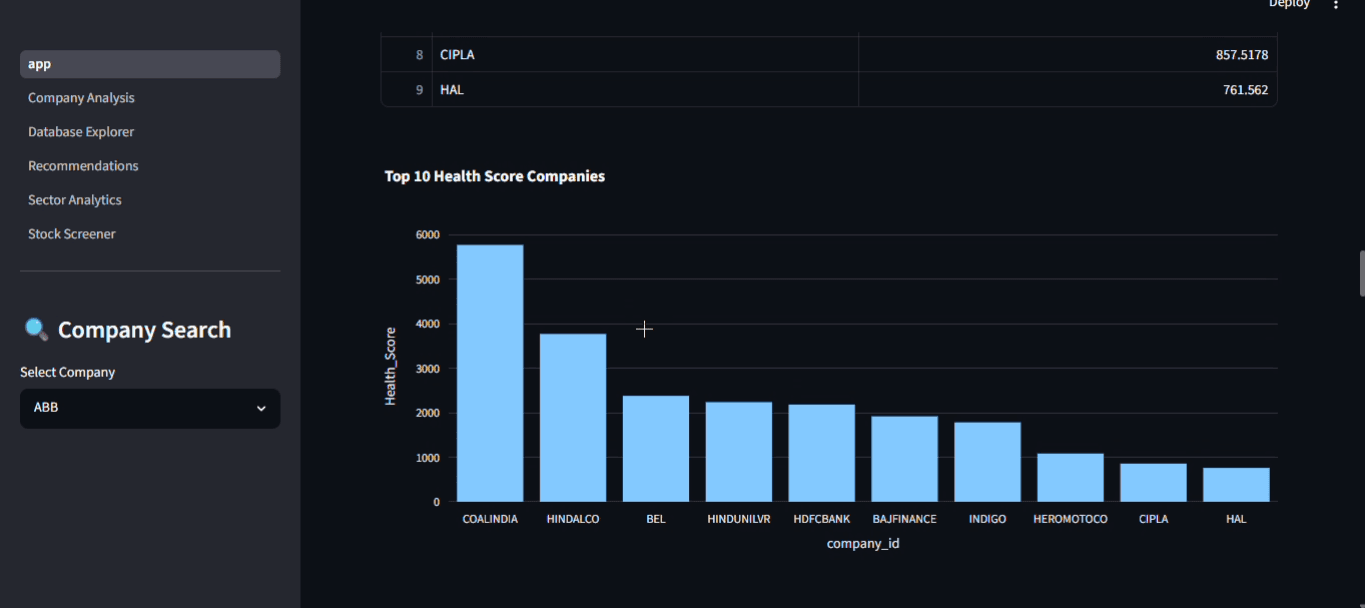Click the Deploy button
Screen dimensions: 1365x608
(1289, 4)
